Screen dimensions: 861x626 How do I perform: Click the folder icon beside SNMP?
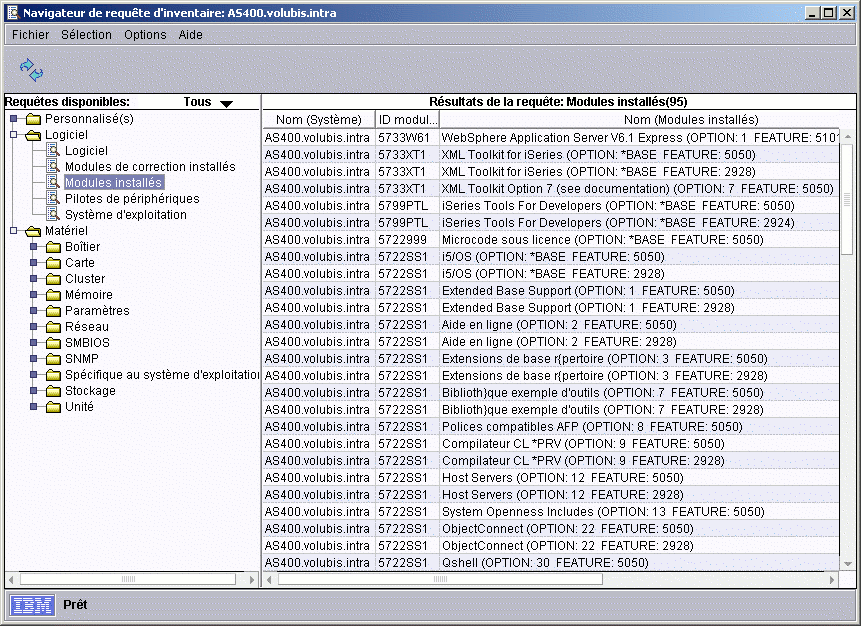pos(53,359)
